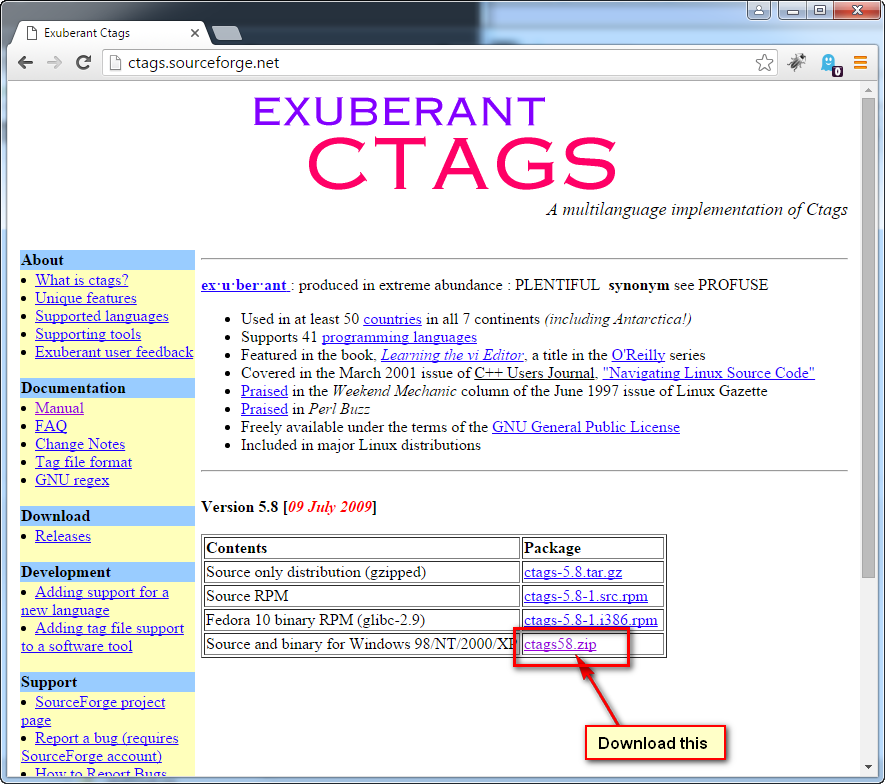Image resolution: width=885 pixels, height=784 pixels.
Task: Open the O'Reilly link
Action: tap(638, 356)
